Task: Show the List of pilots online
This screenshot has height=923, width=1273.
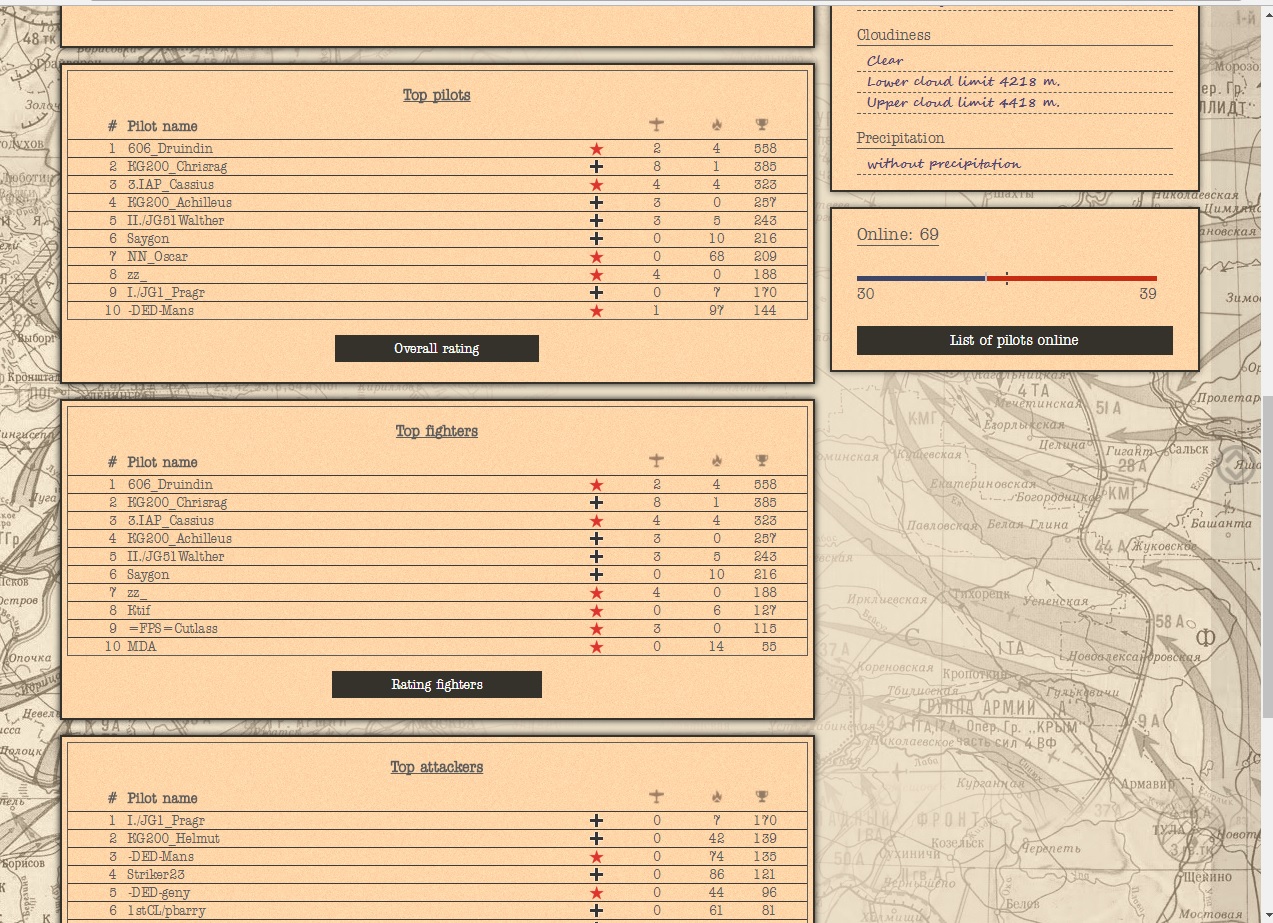Action: point(1014,340)
